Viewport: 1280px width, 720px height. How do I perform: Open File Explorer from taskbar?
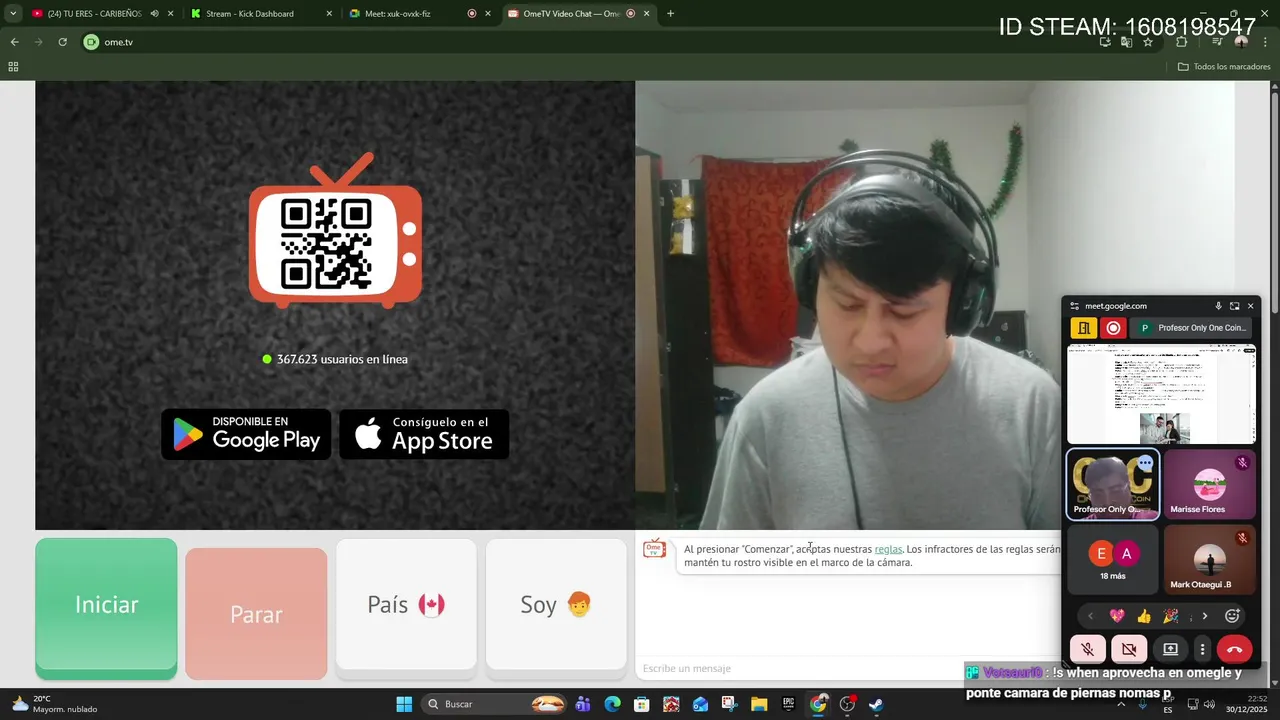point(759,704)
